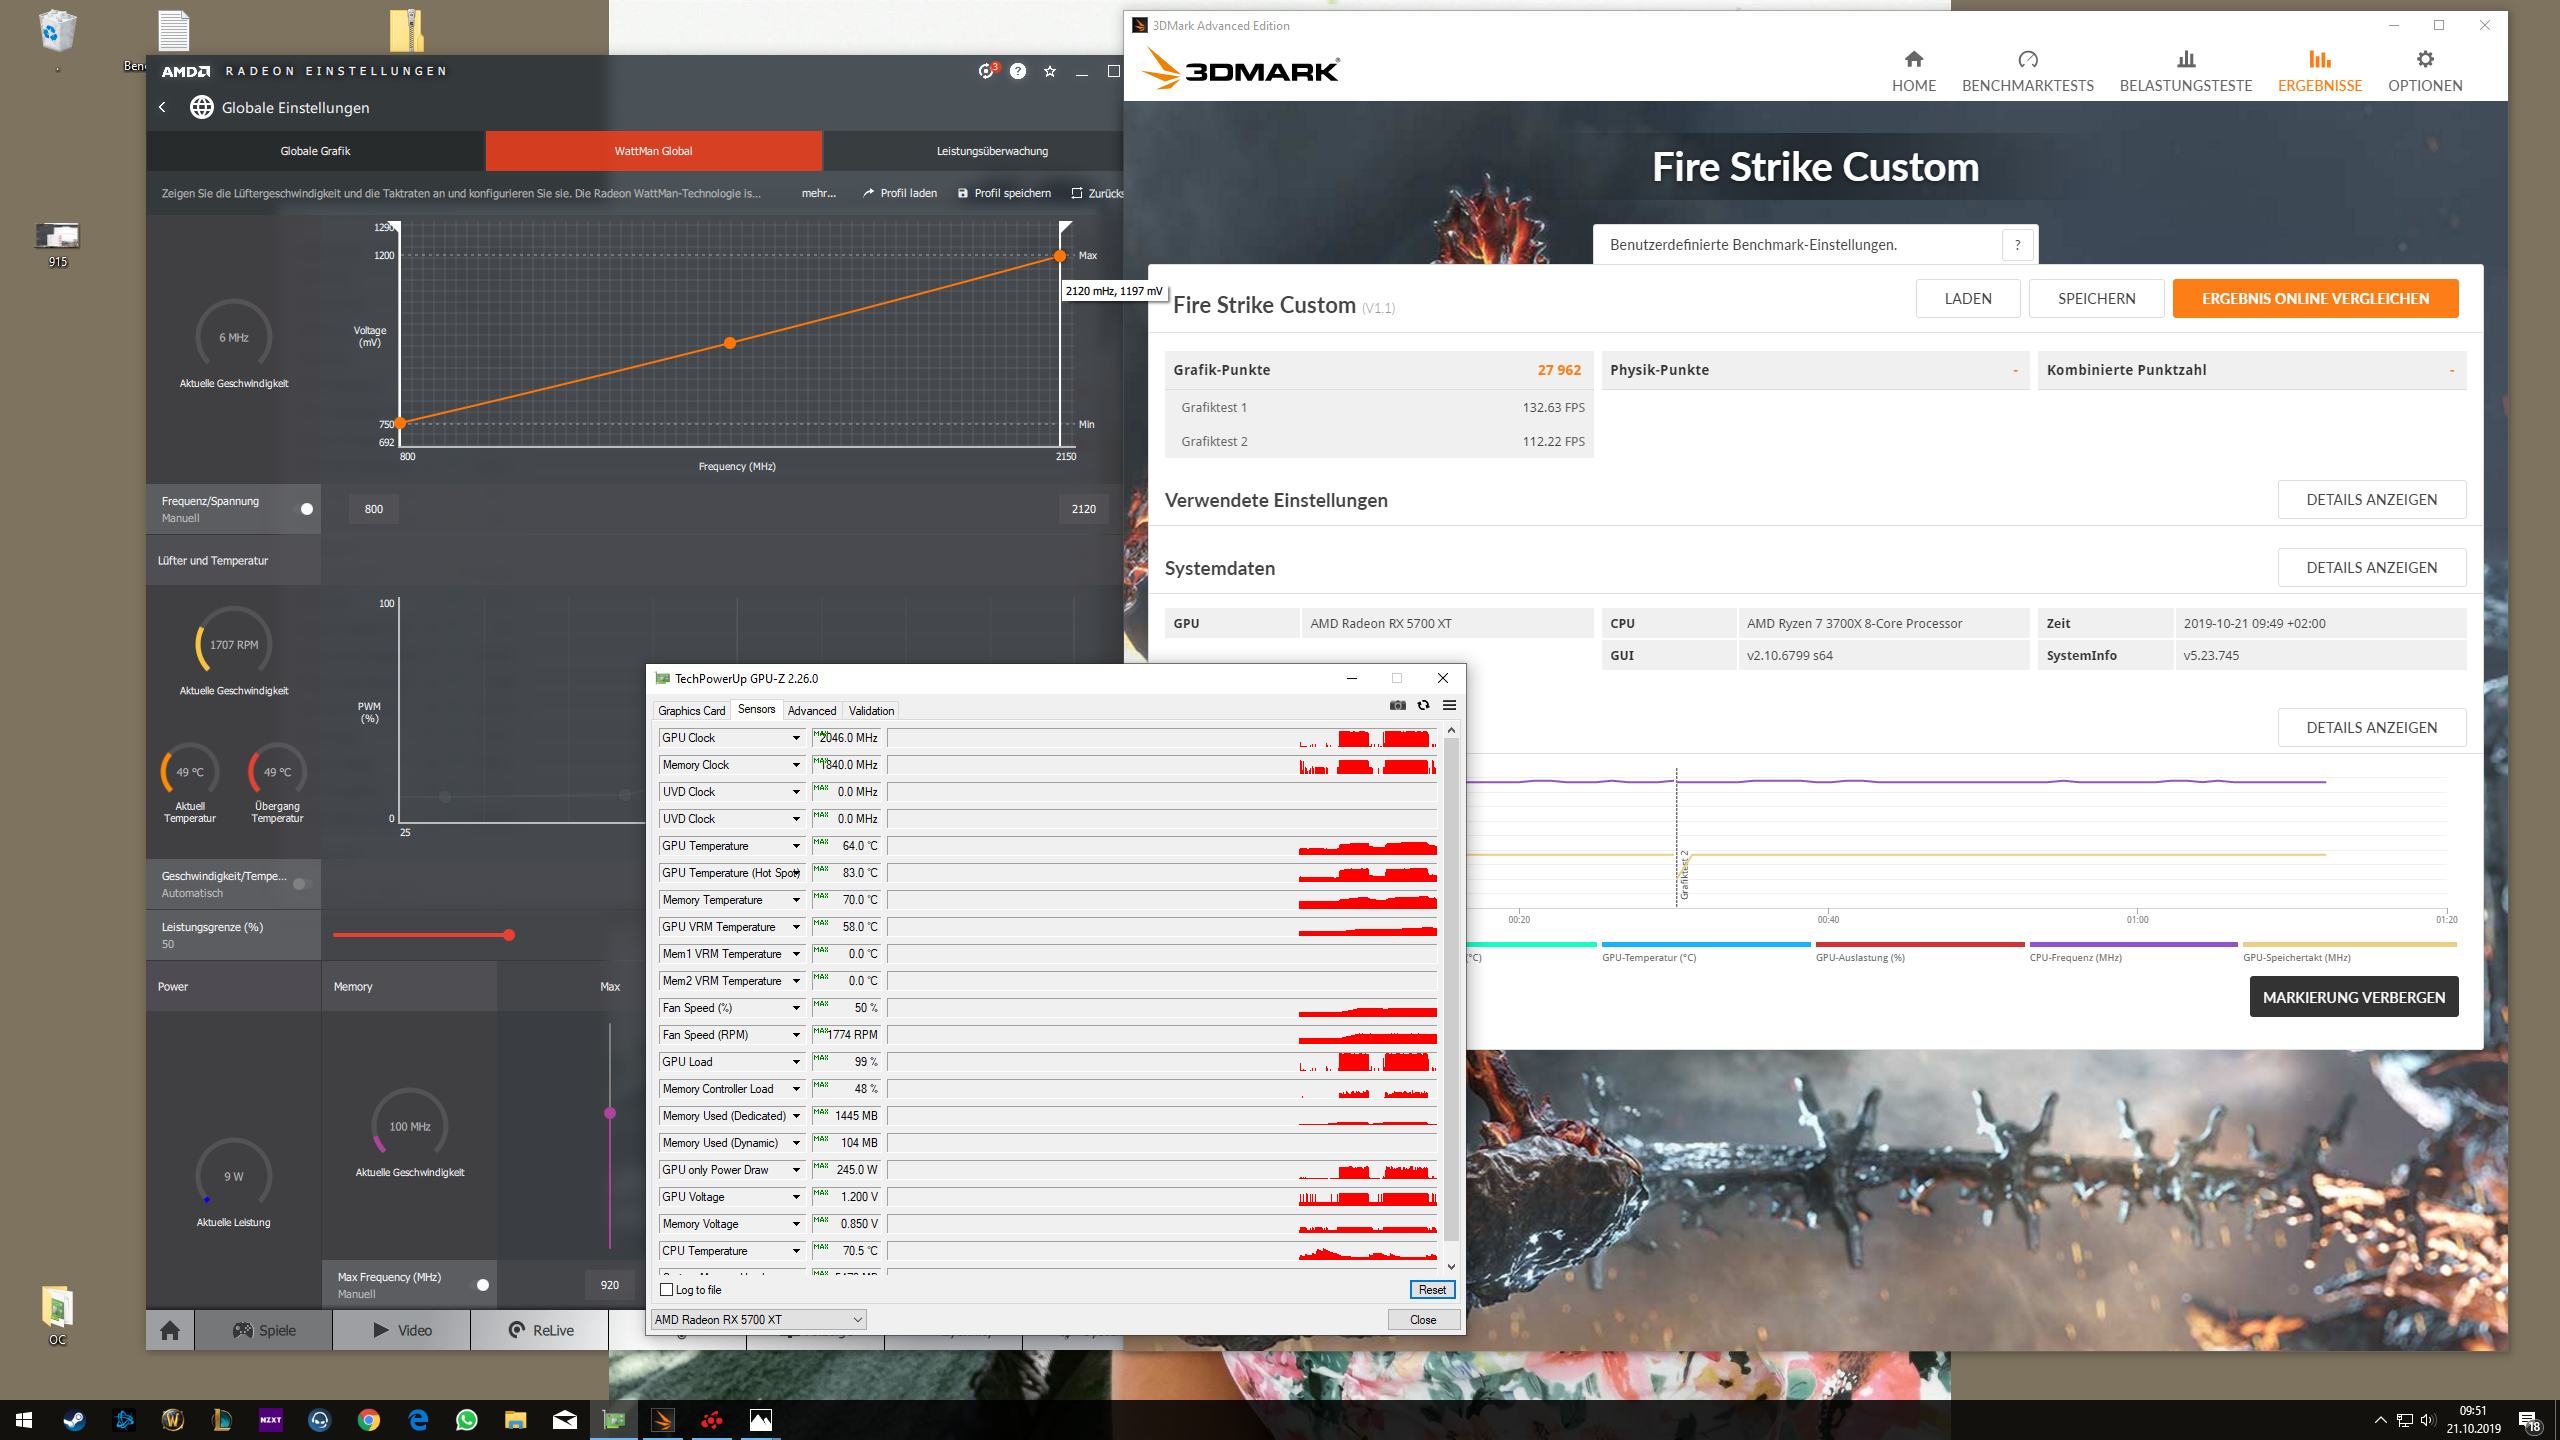Open Google Chrome from the taskbar
Image resolution: width=2560 pixels, height=1440 pixels.
coord(369,1420)
